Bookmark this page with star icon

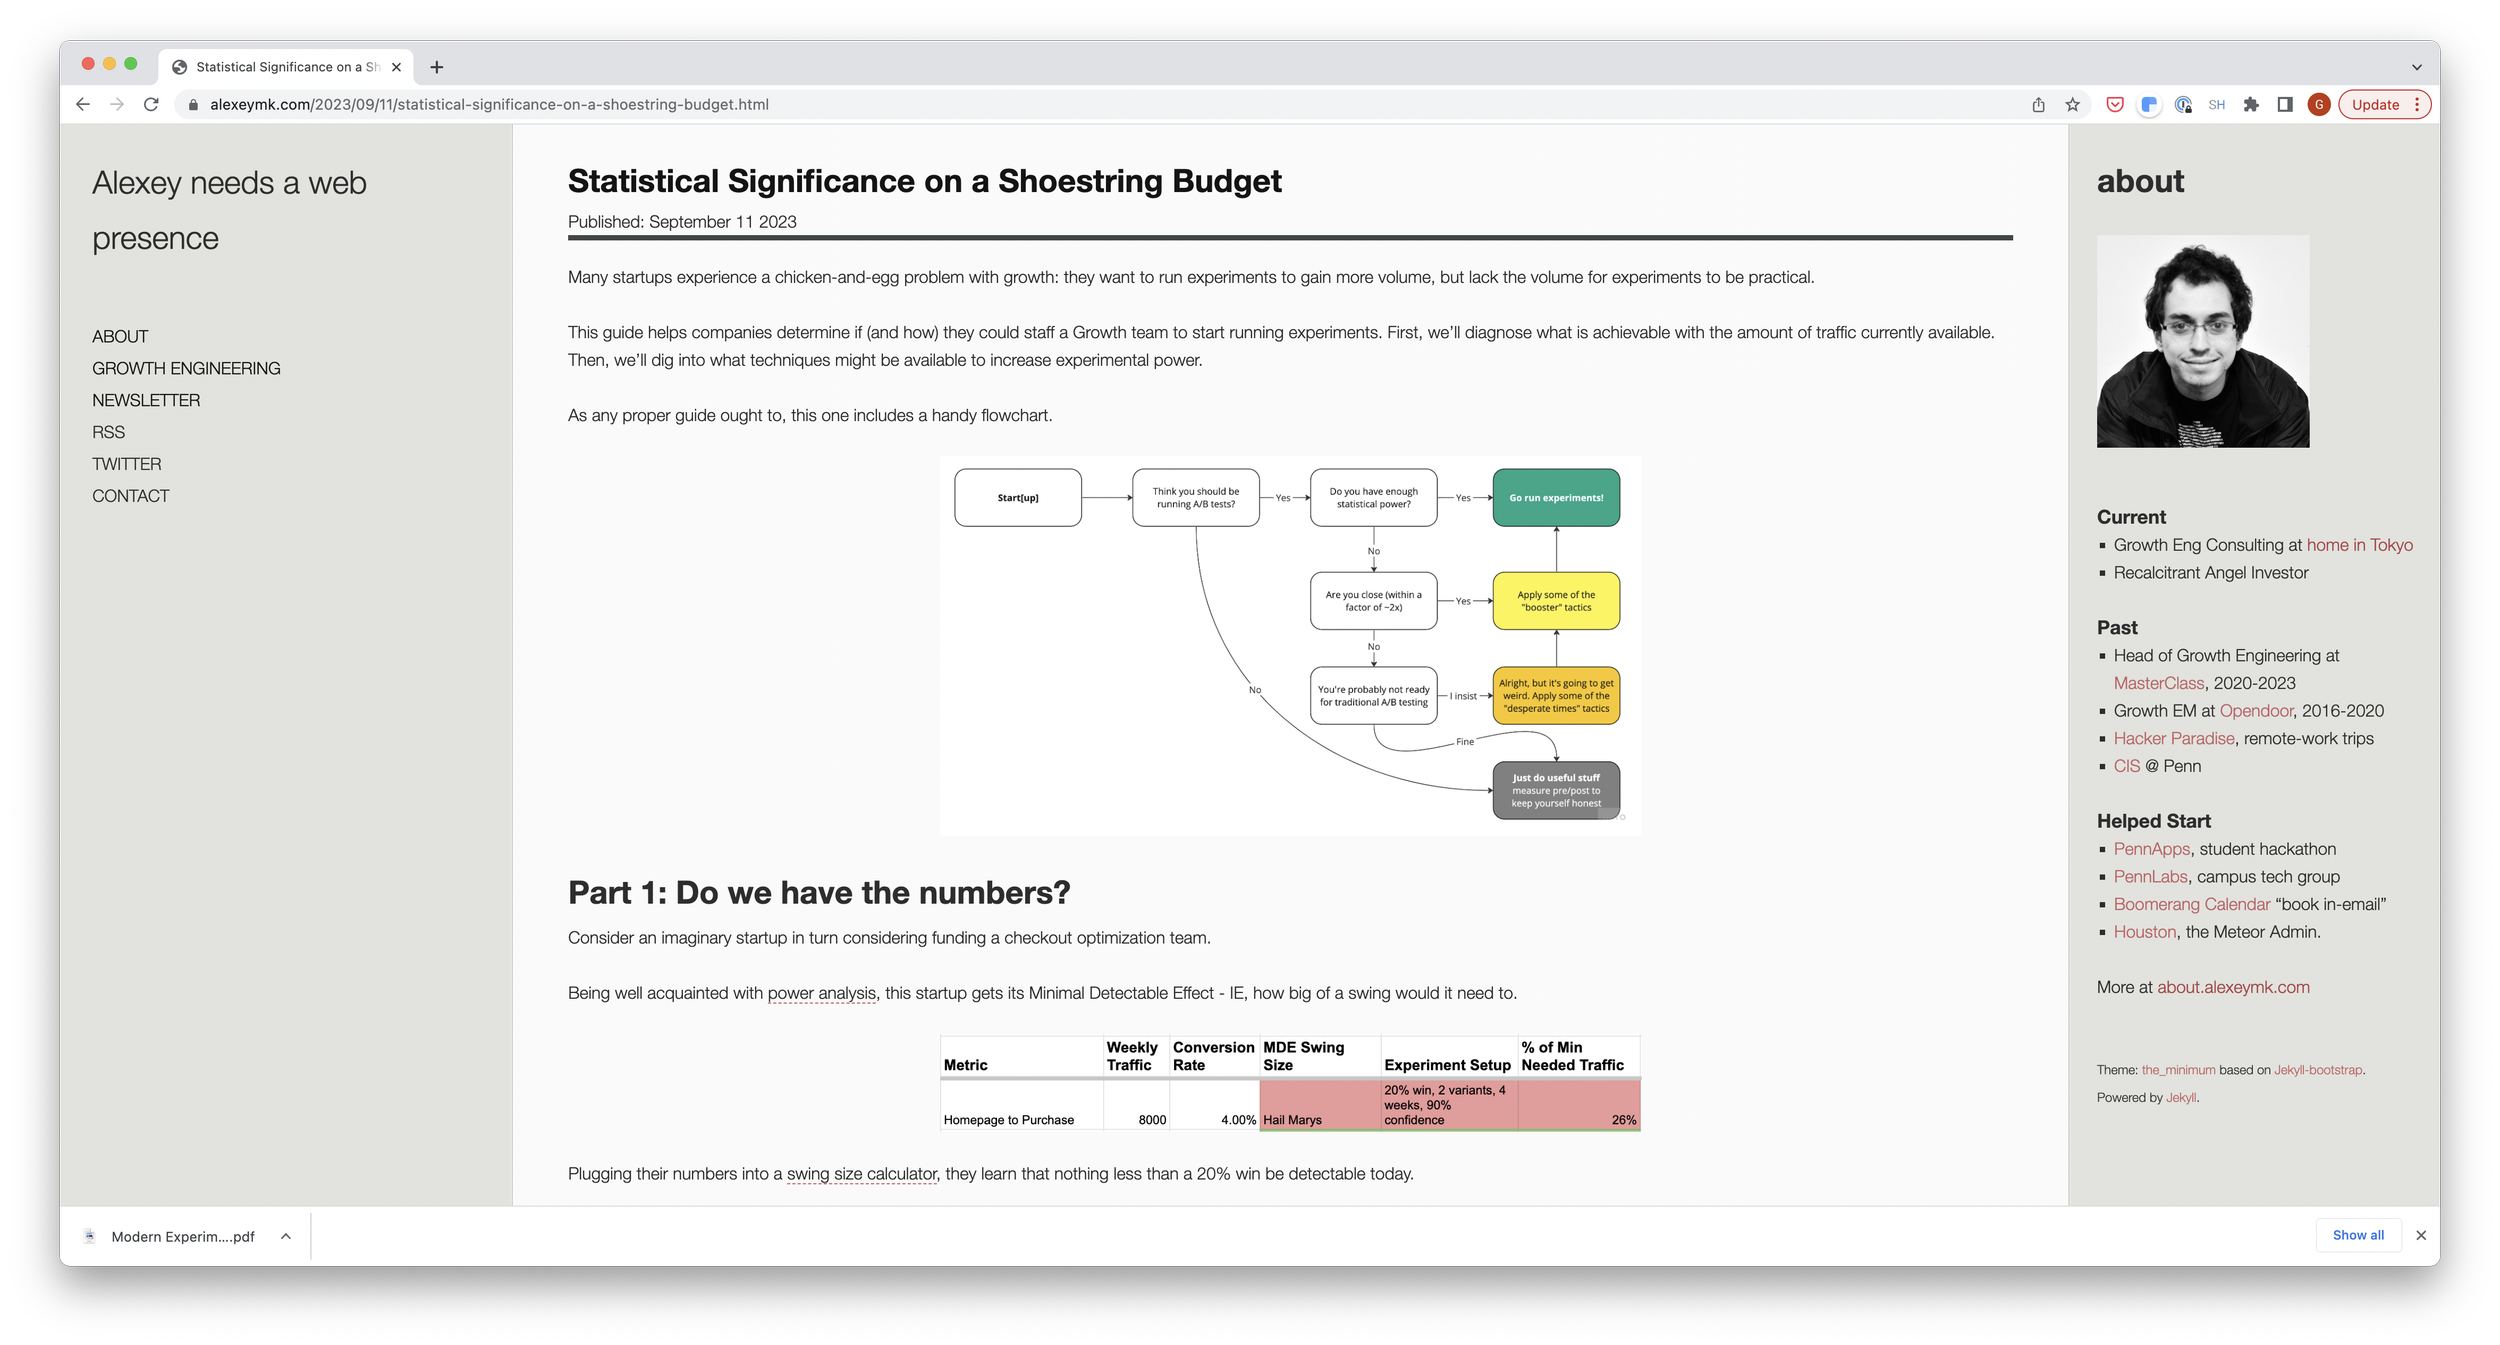2072,104
